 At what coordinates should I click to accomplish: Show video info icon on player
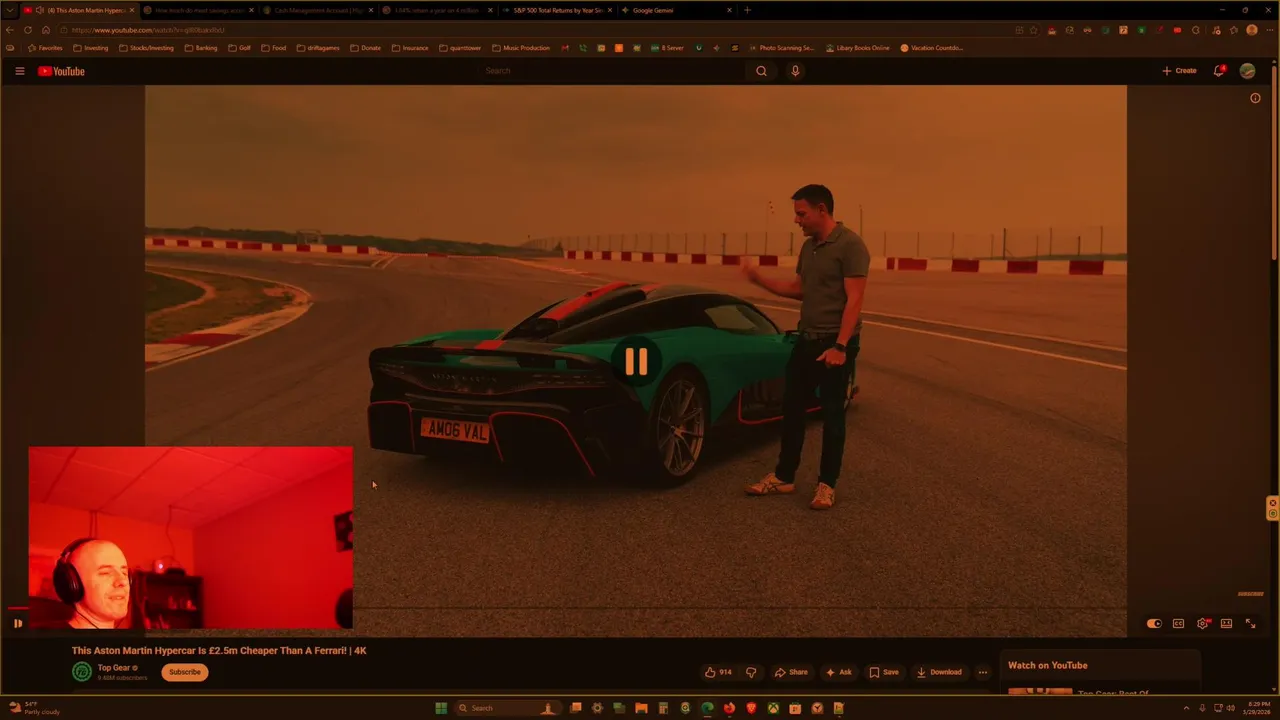(1255, 98)
